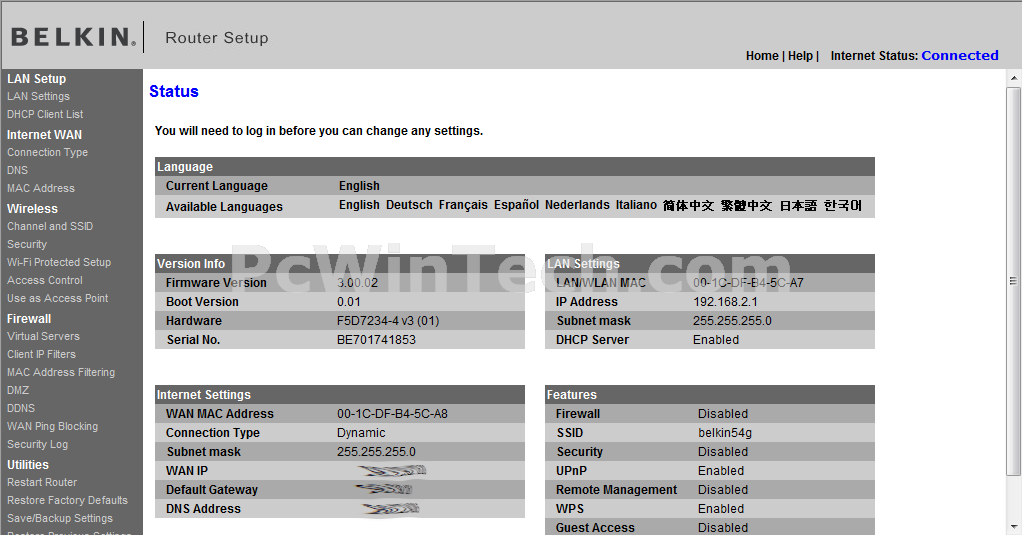Viewport: 1022px width, 535px height.
Task: Click the Guest Access label
Action: coord(594,528)
